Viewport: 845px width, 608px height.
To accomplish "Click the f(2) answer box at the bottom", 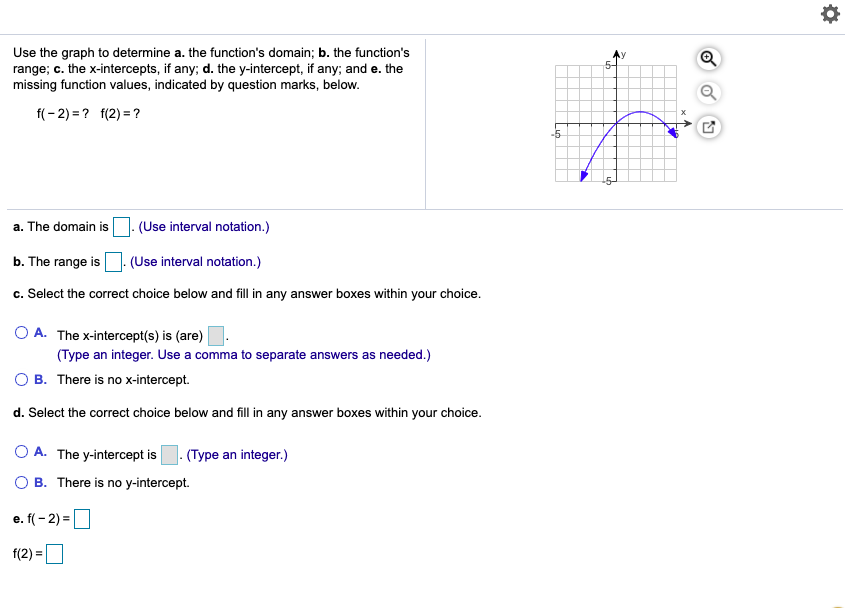I will point(55,553).
